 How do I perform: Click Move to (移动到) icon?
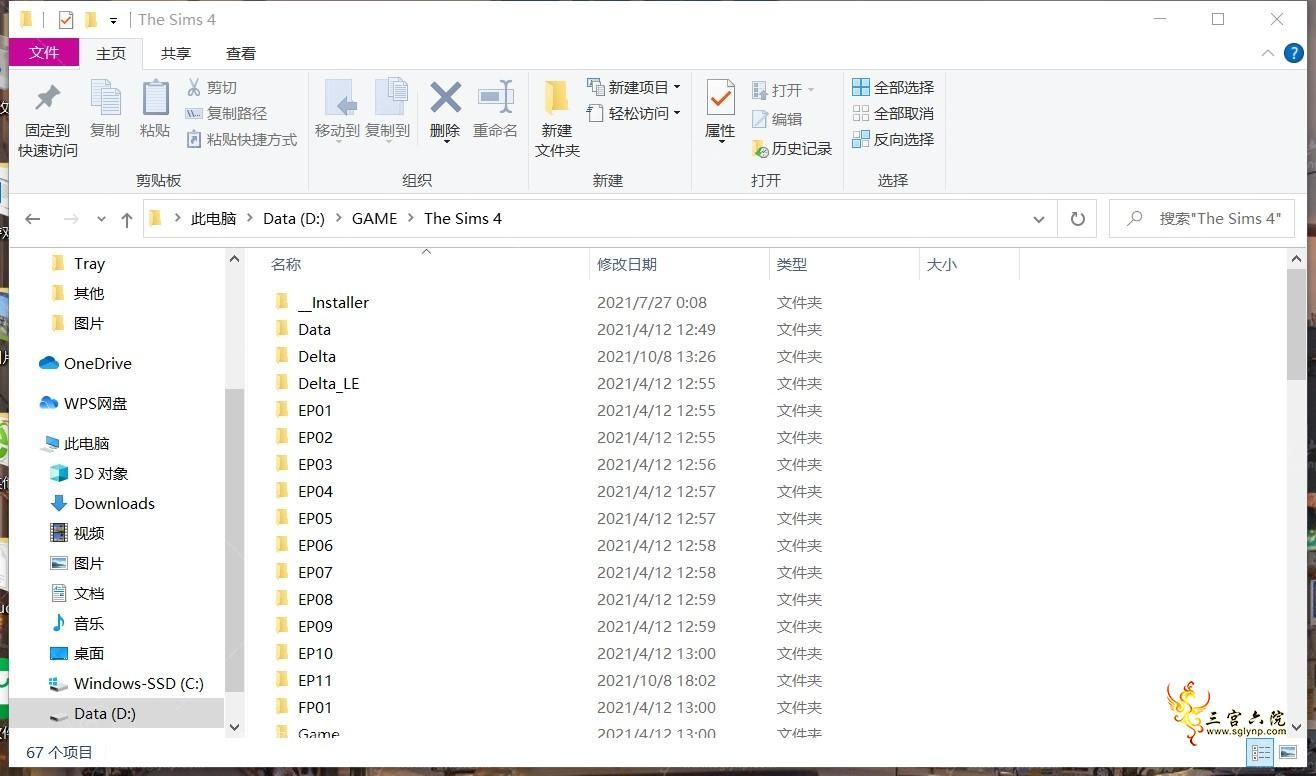pyautogui.click(x=339, y=98)
